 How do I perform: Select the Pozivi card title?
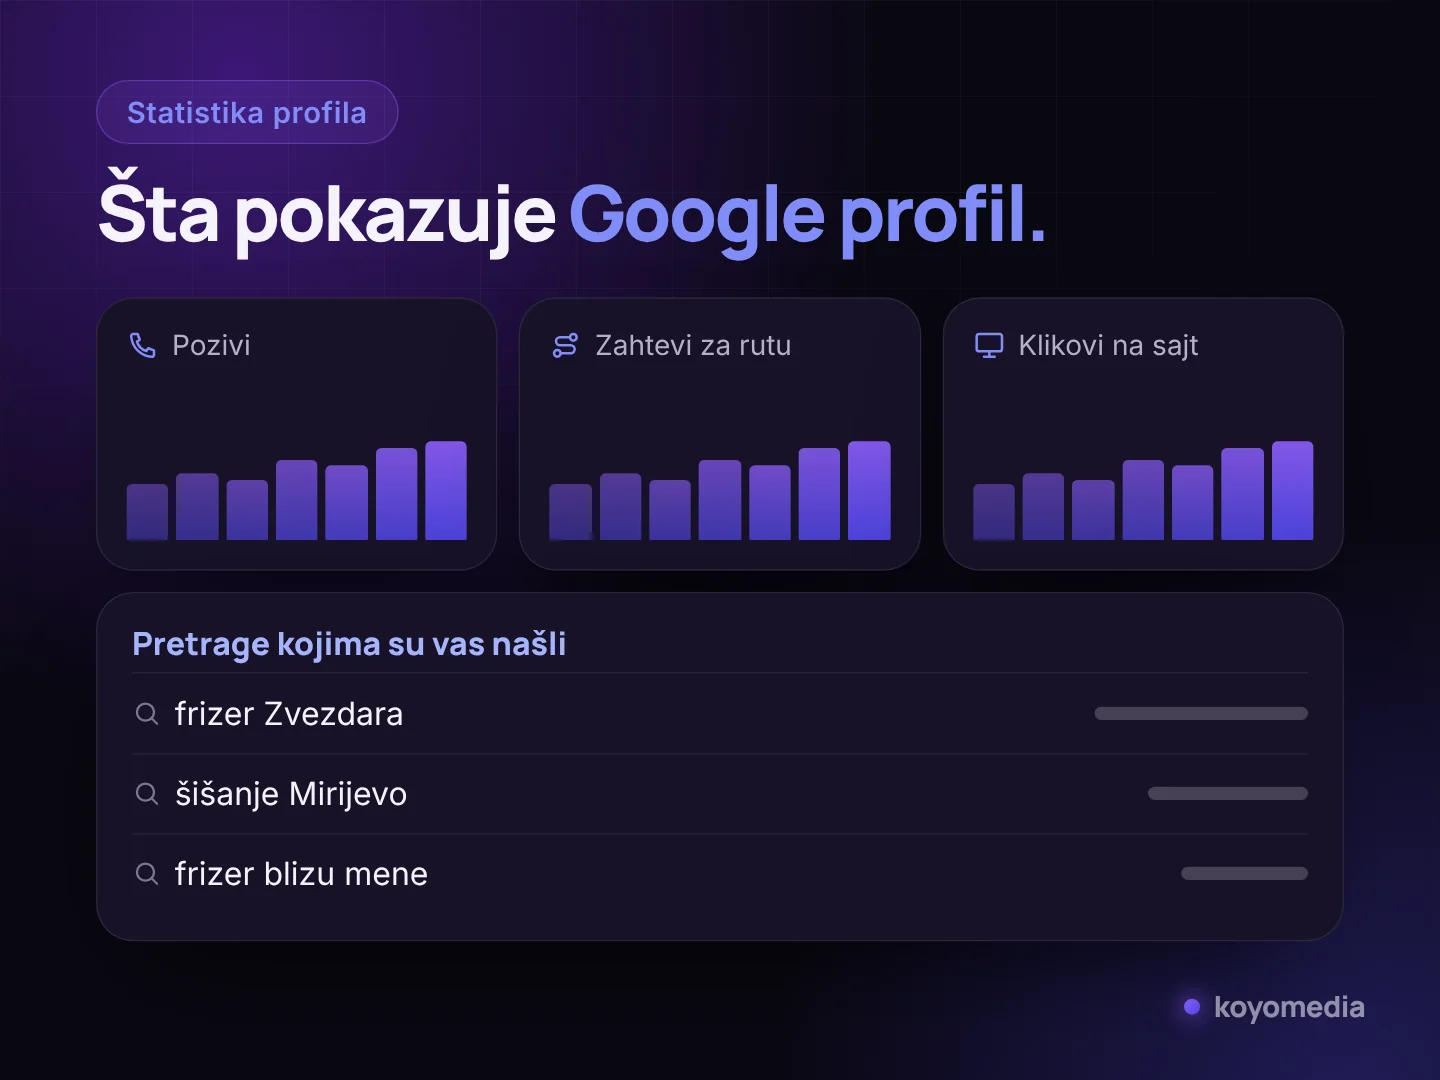pos(211,345)
